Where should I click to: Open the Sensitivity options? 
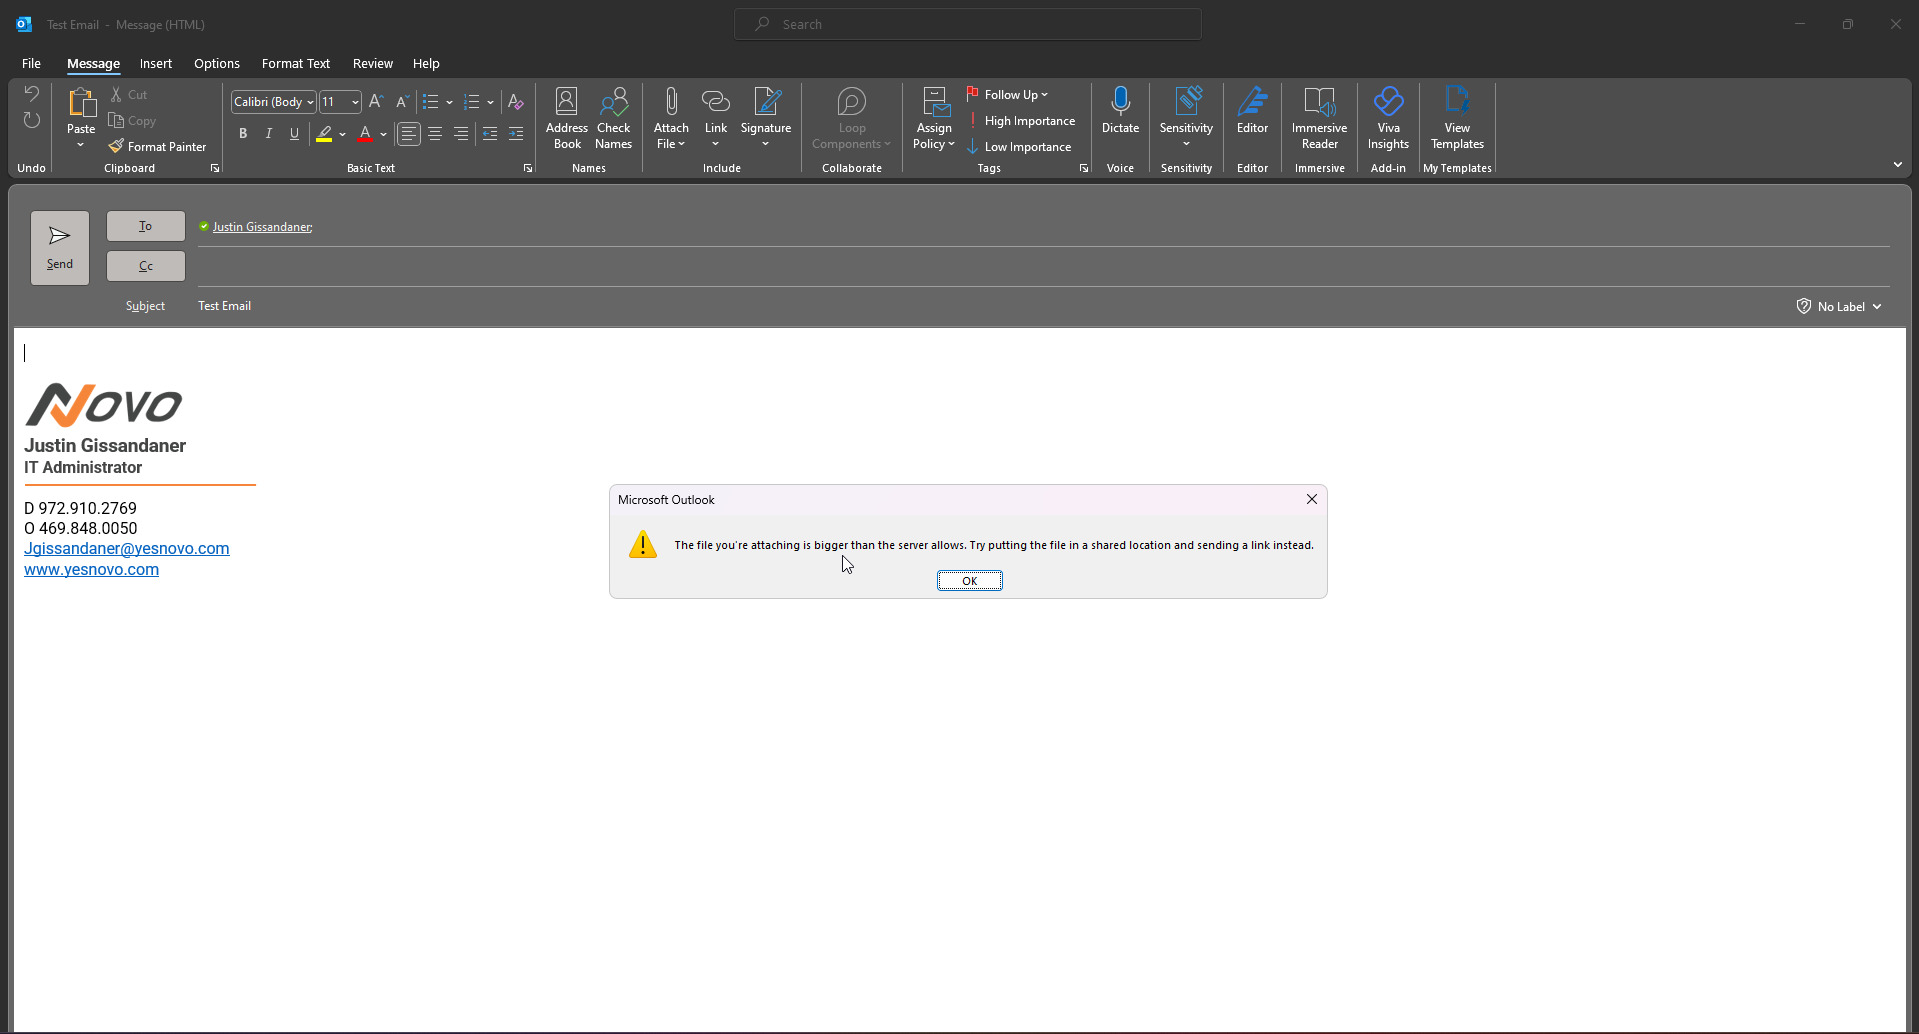(1186, 118)
